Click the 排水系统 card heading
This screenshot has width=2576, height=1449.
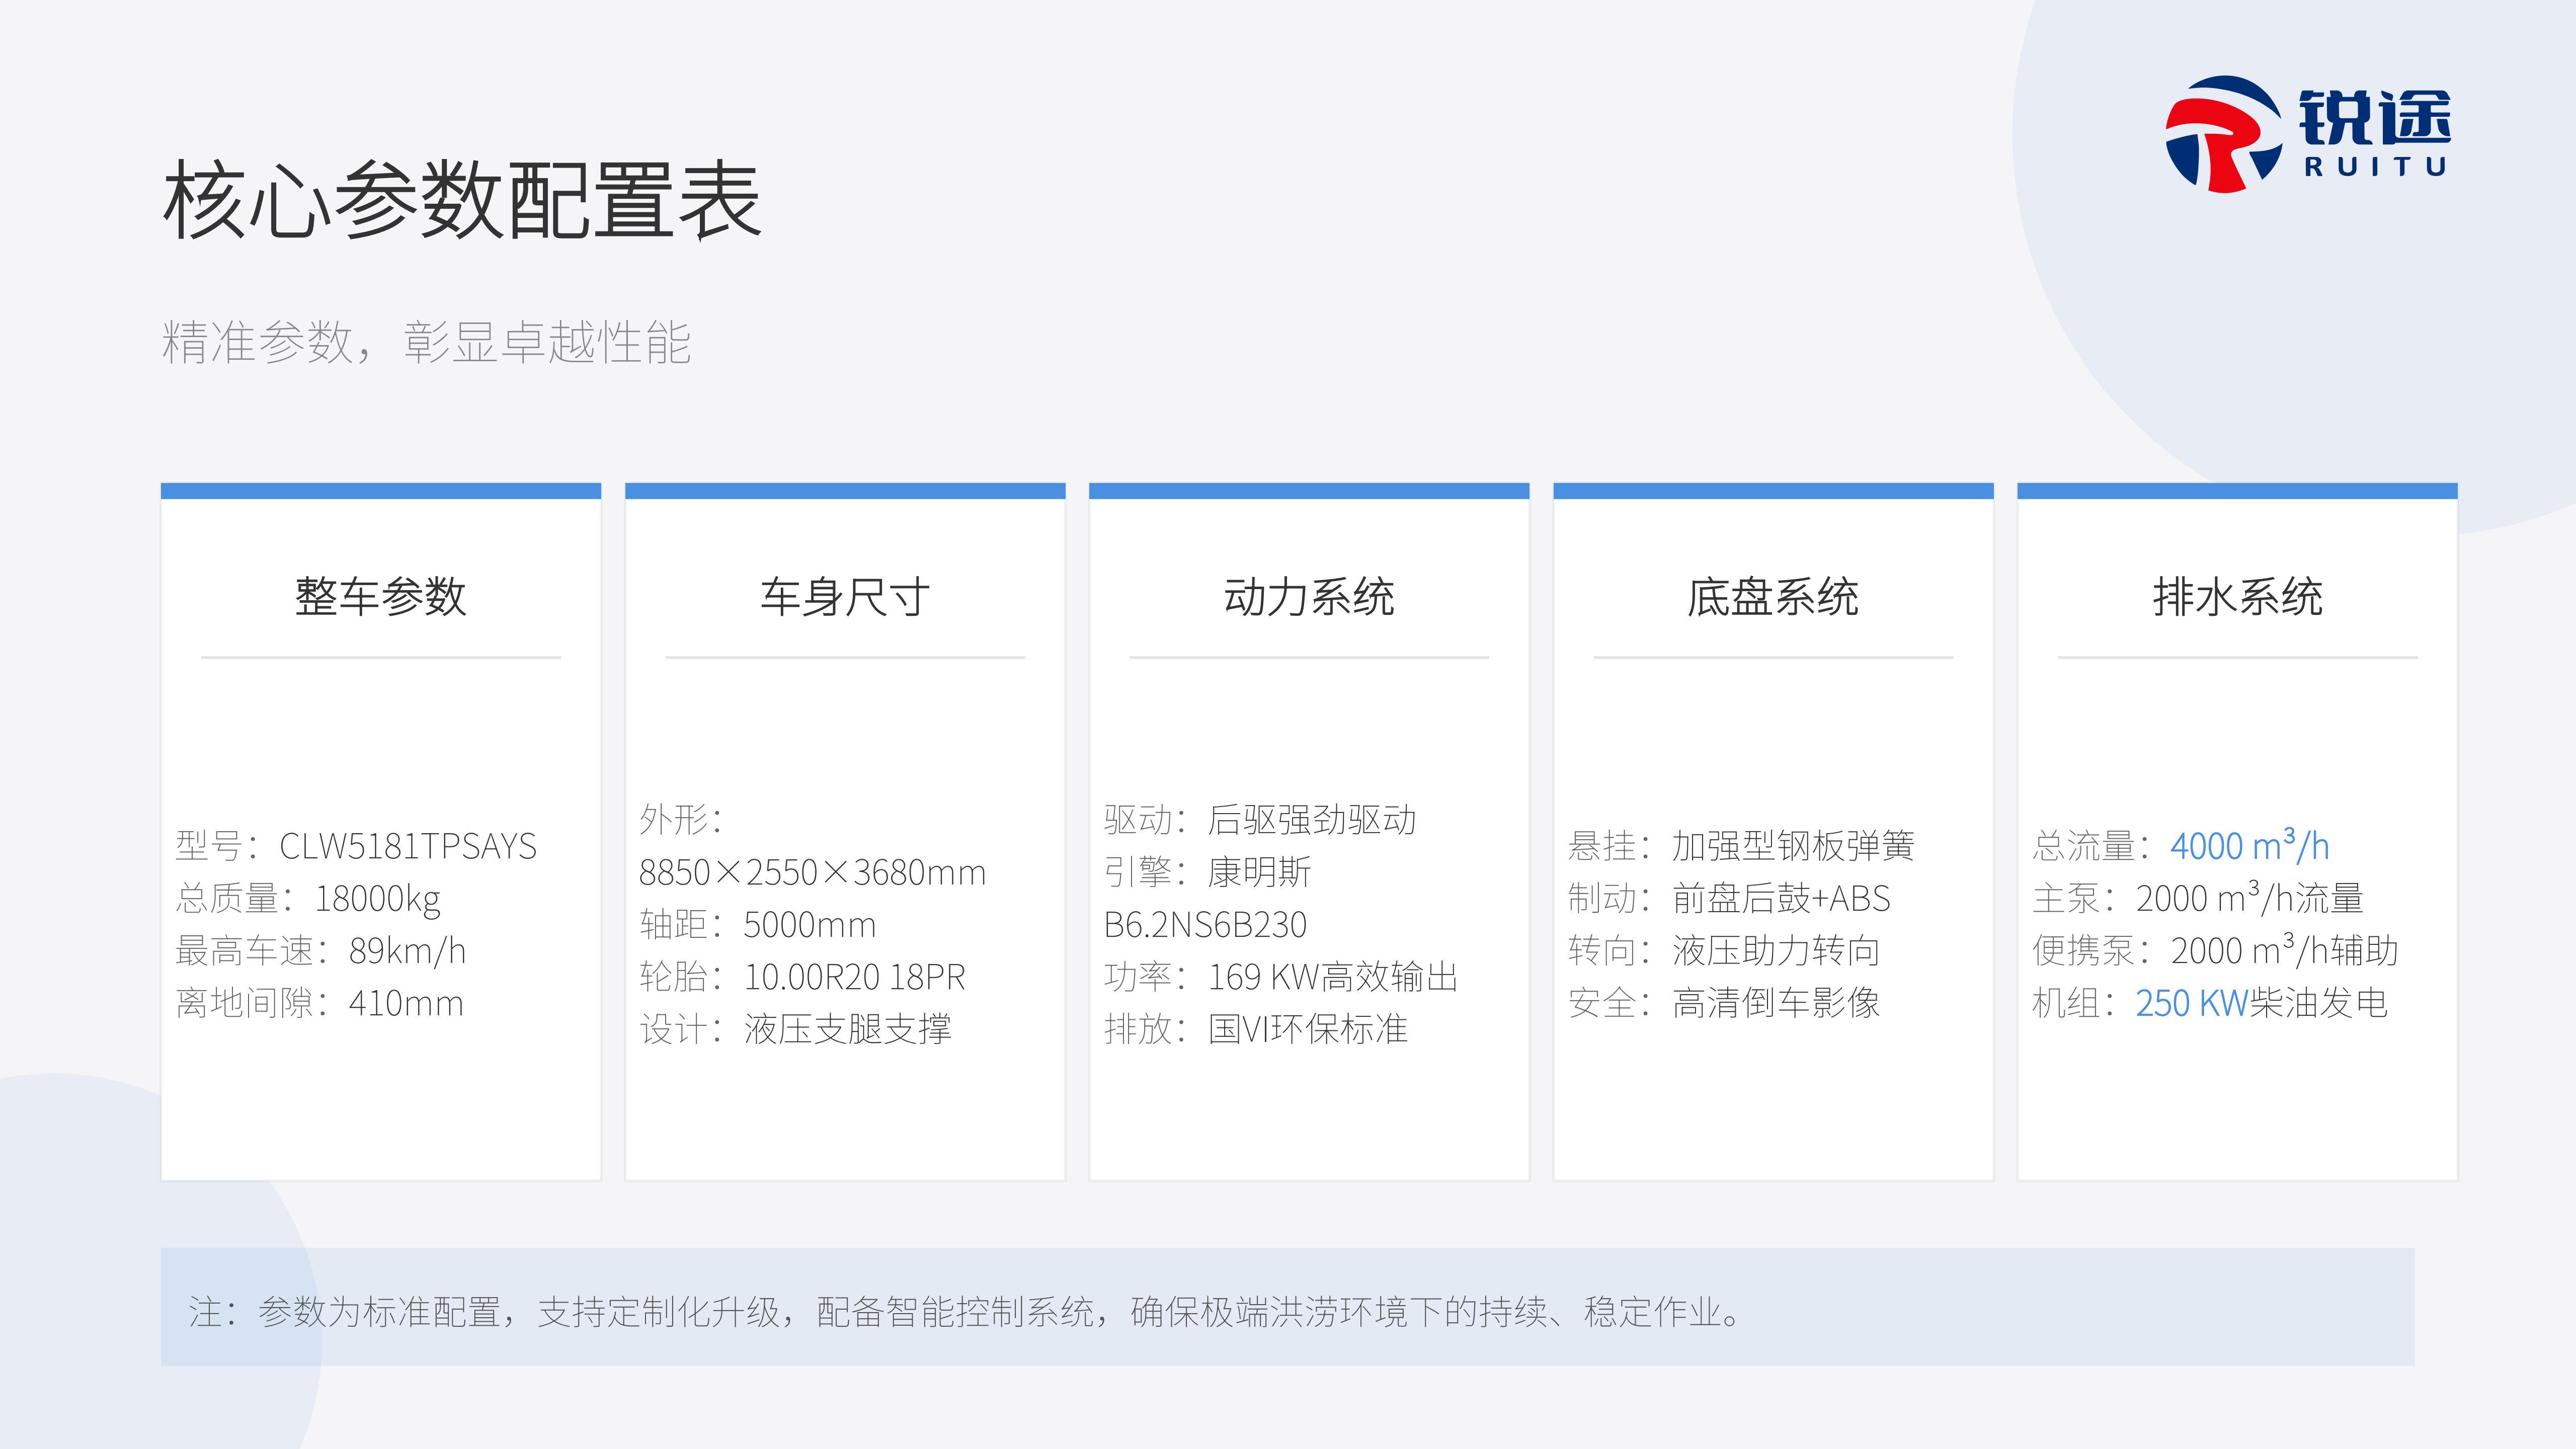(2237, 597)
